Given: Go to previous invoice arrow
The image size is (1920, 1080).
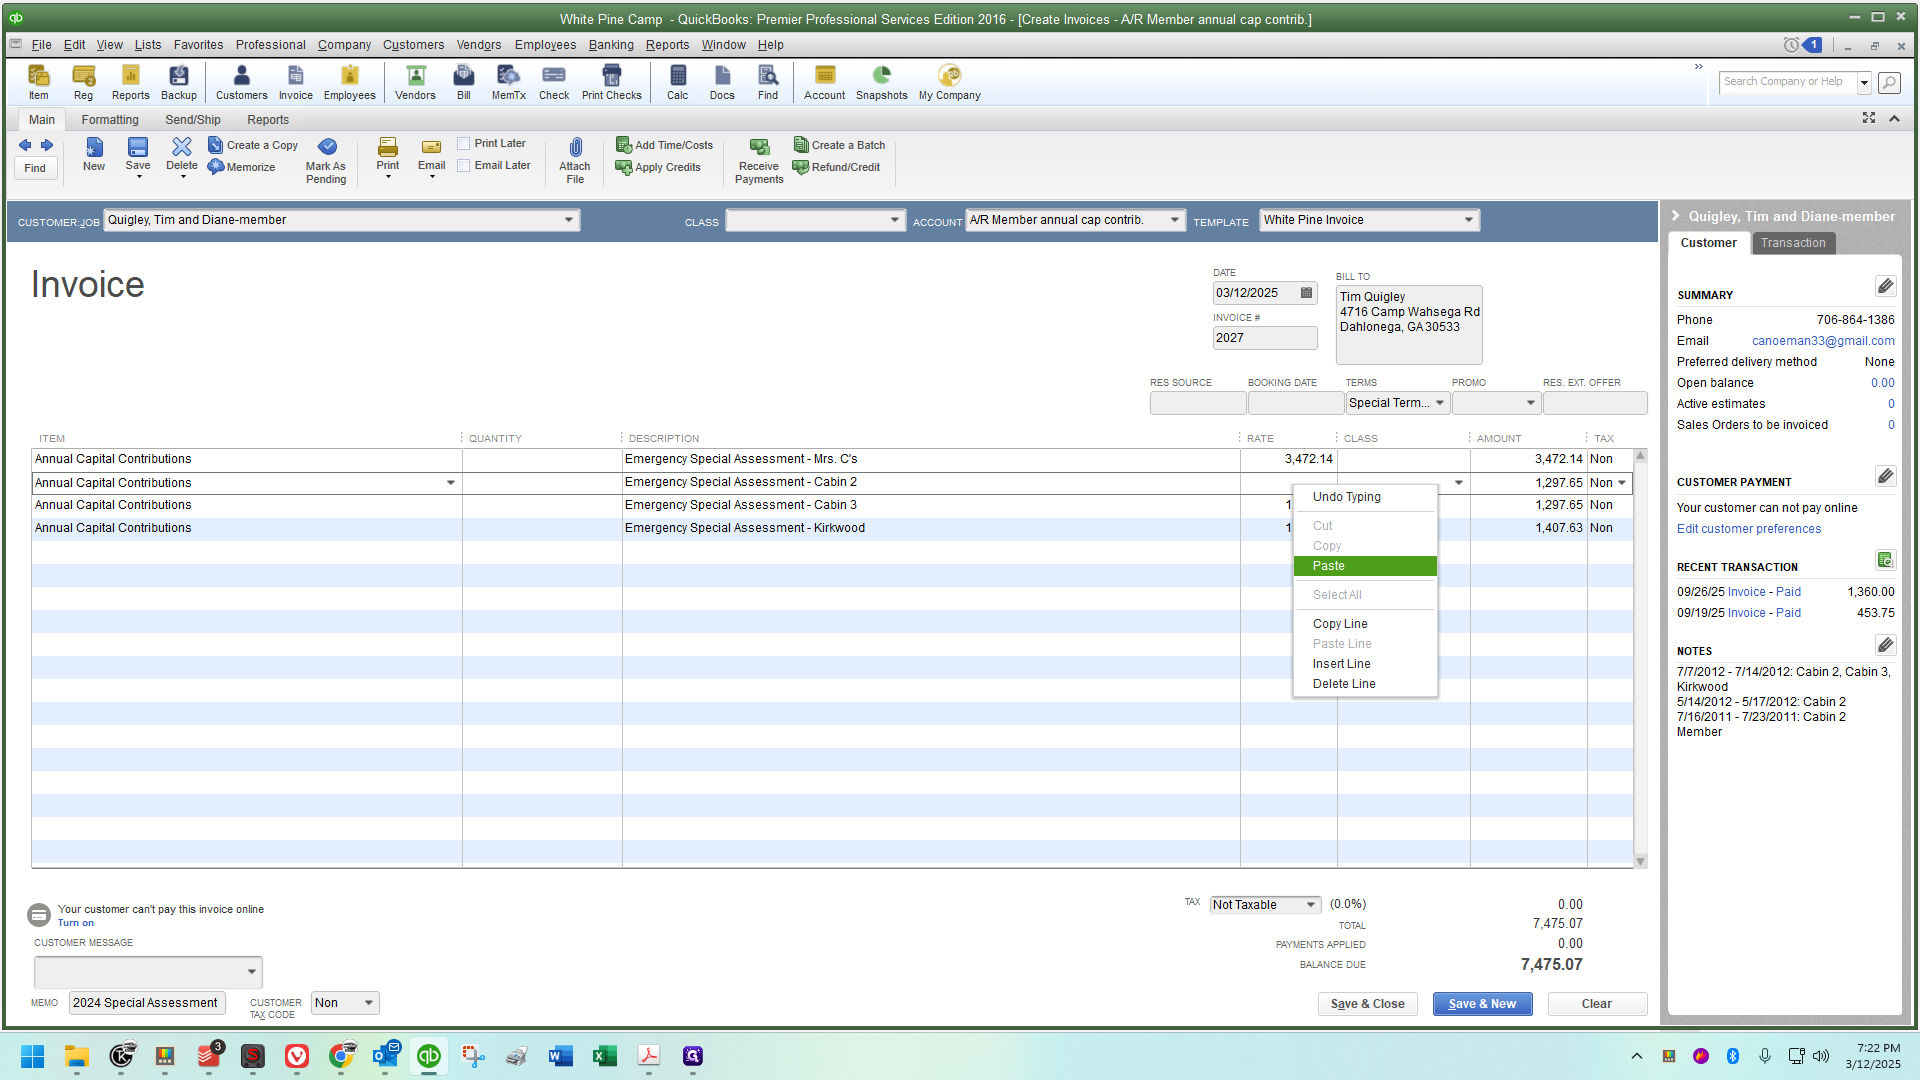Looking at the screenshot, I should pyautogui.click(x=25, y=145).
